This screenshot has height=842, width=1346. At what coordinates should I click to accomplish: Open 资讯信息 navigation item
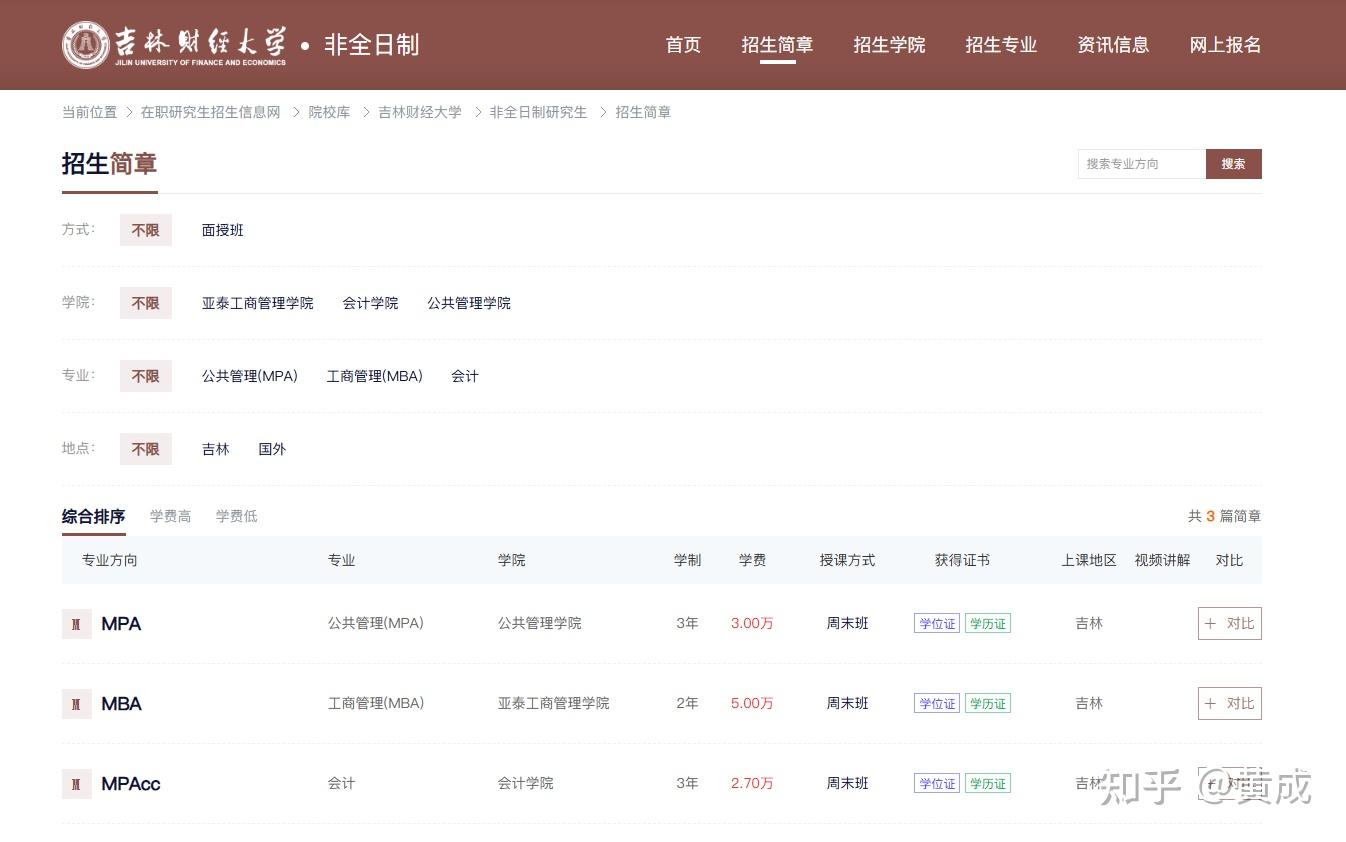coord(1113,45)
